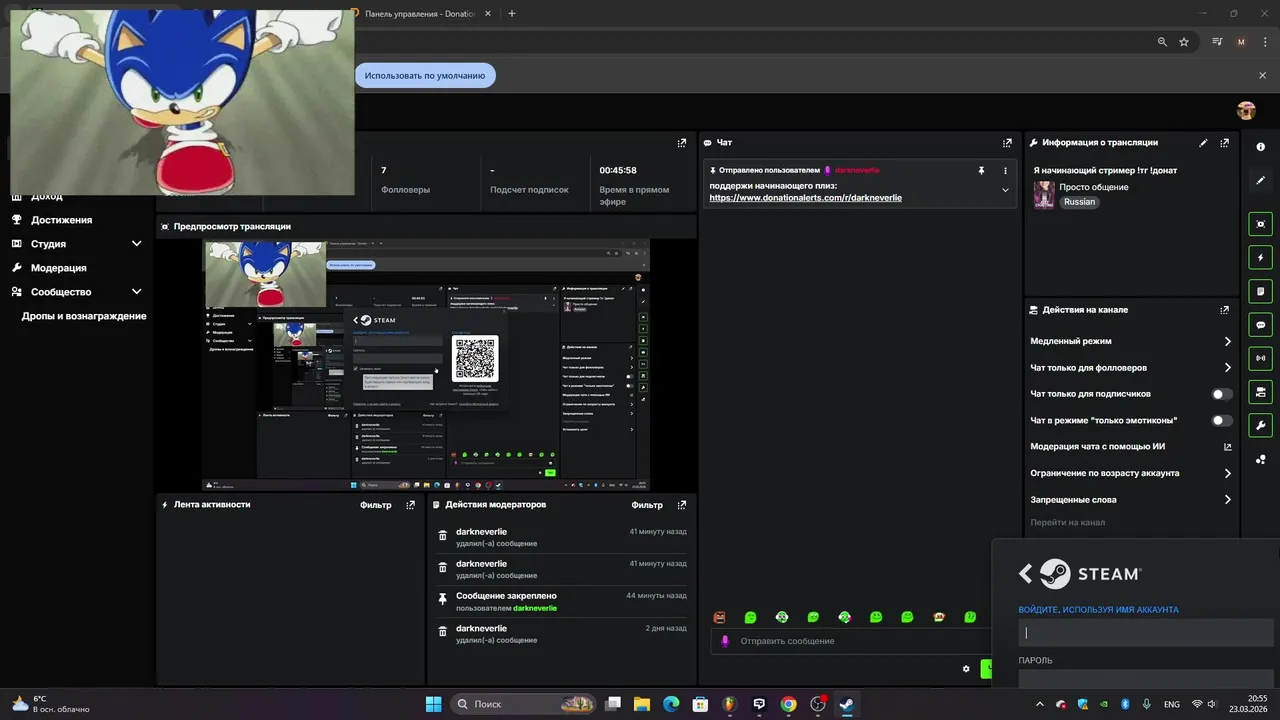Click the green camera quick action
This screenshot has width=1280, height=720.
[1260, 391]
